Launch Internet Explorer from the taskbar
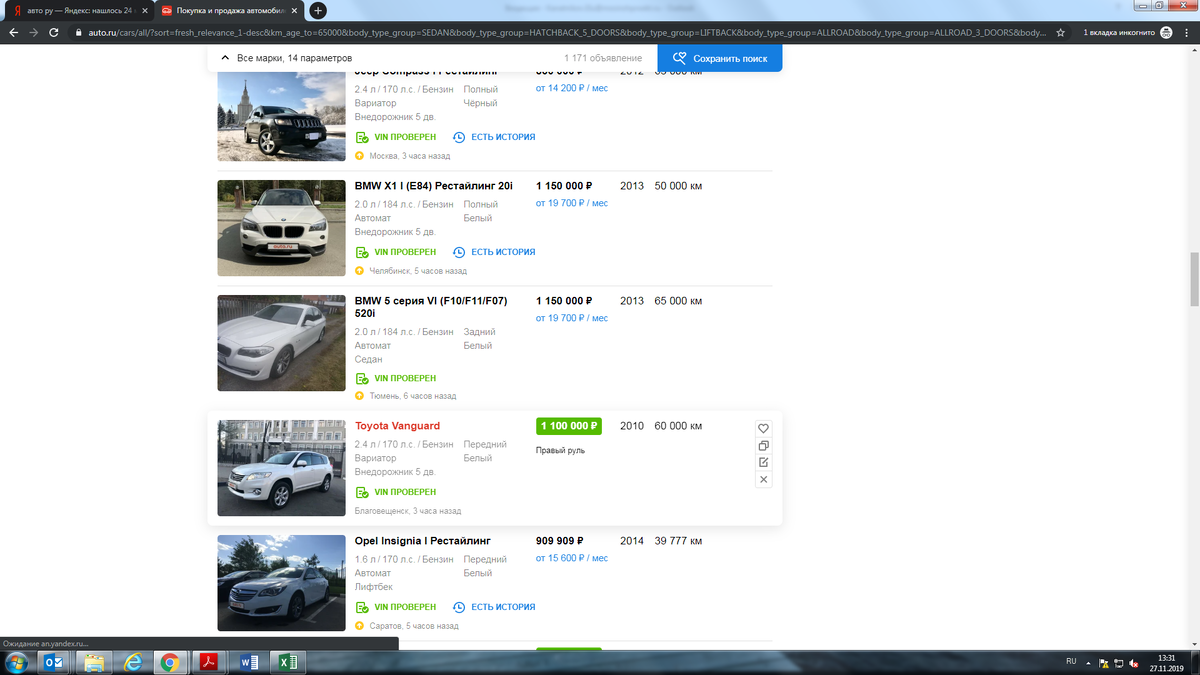1200x675 pixels. 132,662
